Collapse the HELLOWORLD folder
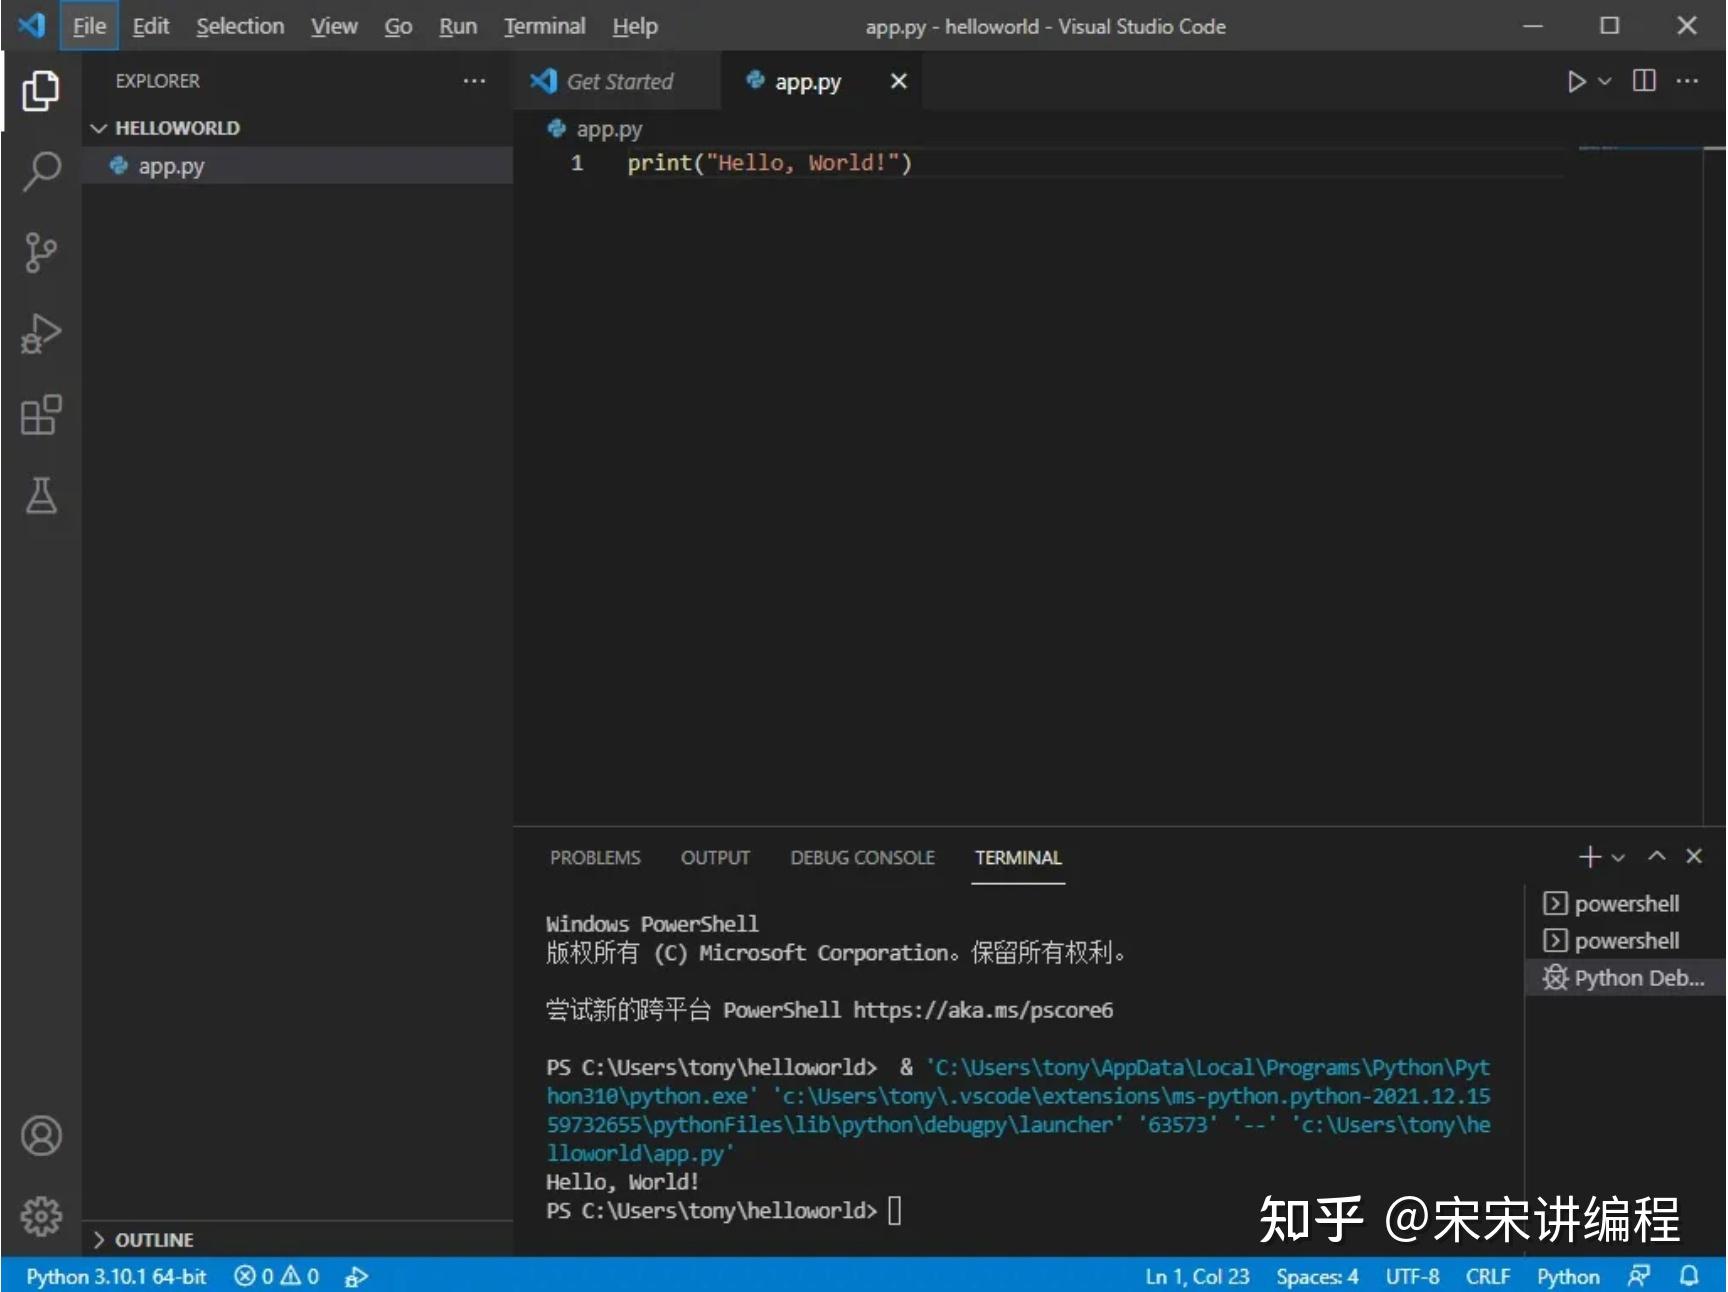 [x=100, y=127]
